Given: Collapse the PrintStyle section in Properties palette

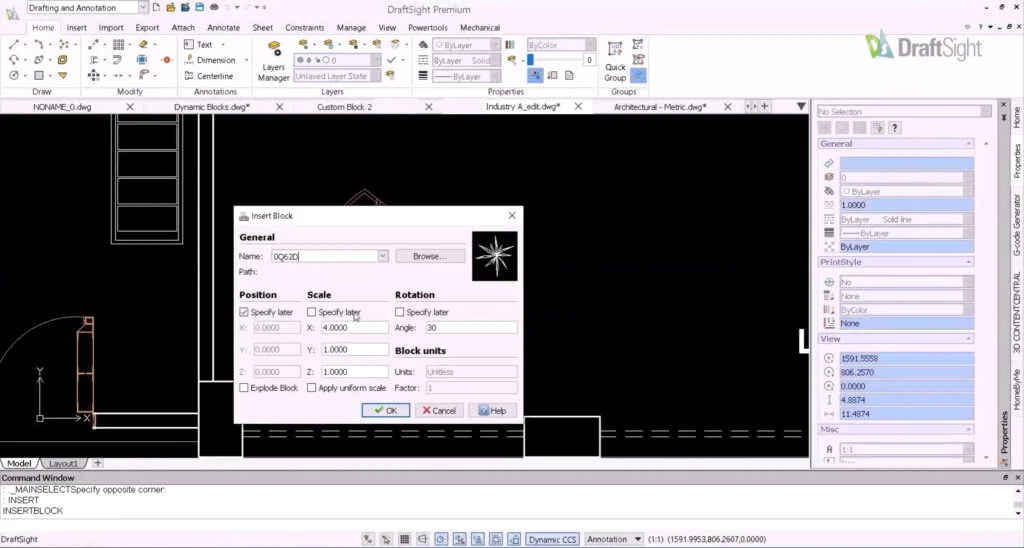Looking at the screenshot, I should 968,262.
